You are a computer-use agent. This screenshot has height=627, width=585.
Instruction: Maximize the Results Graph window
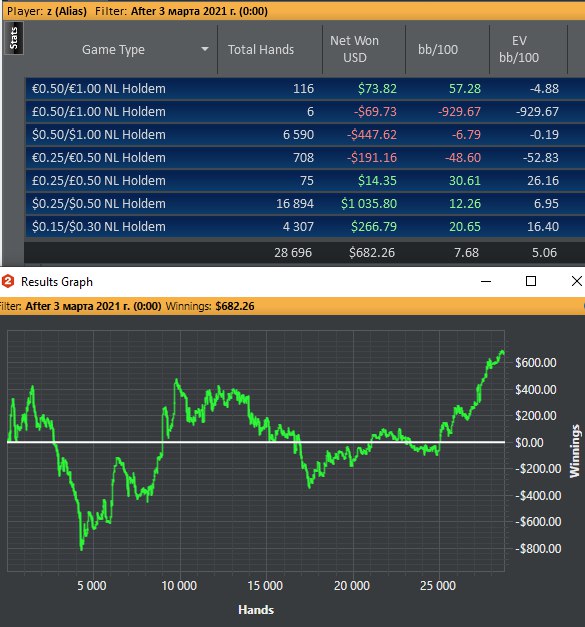coord(531,281)
